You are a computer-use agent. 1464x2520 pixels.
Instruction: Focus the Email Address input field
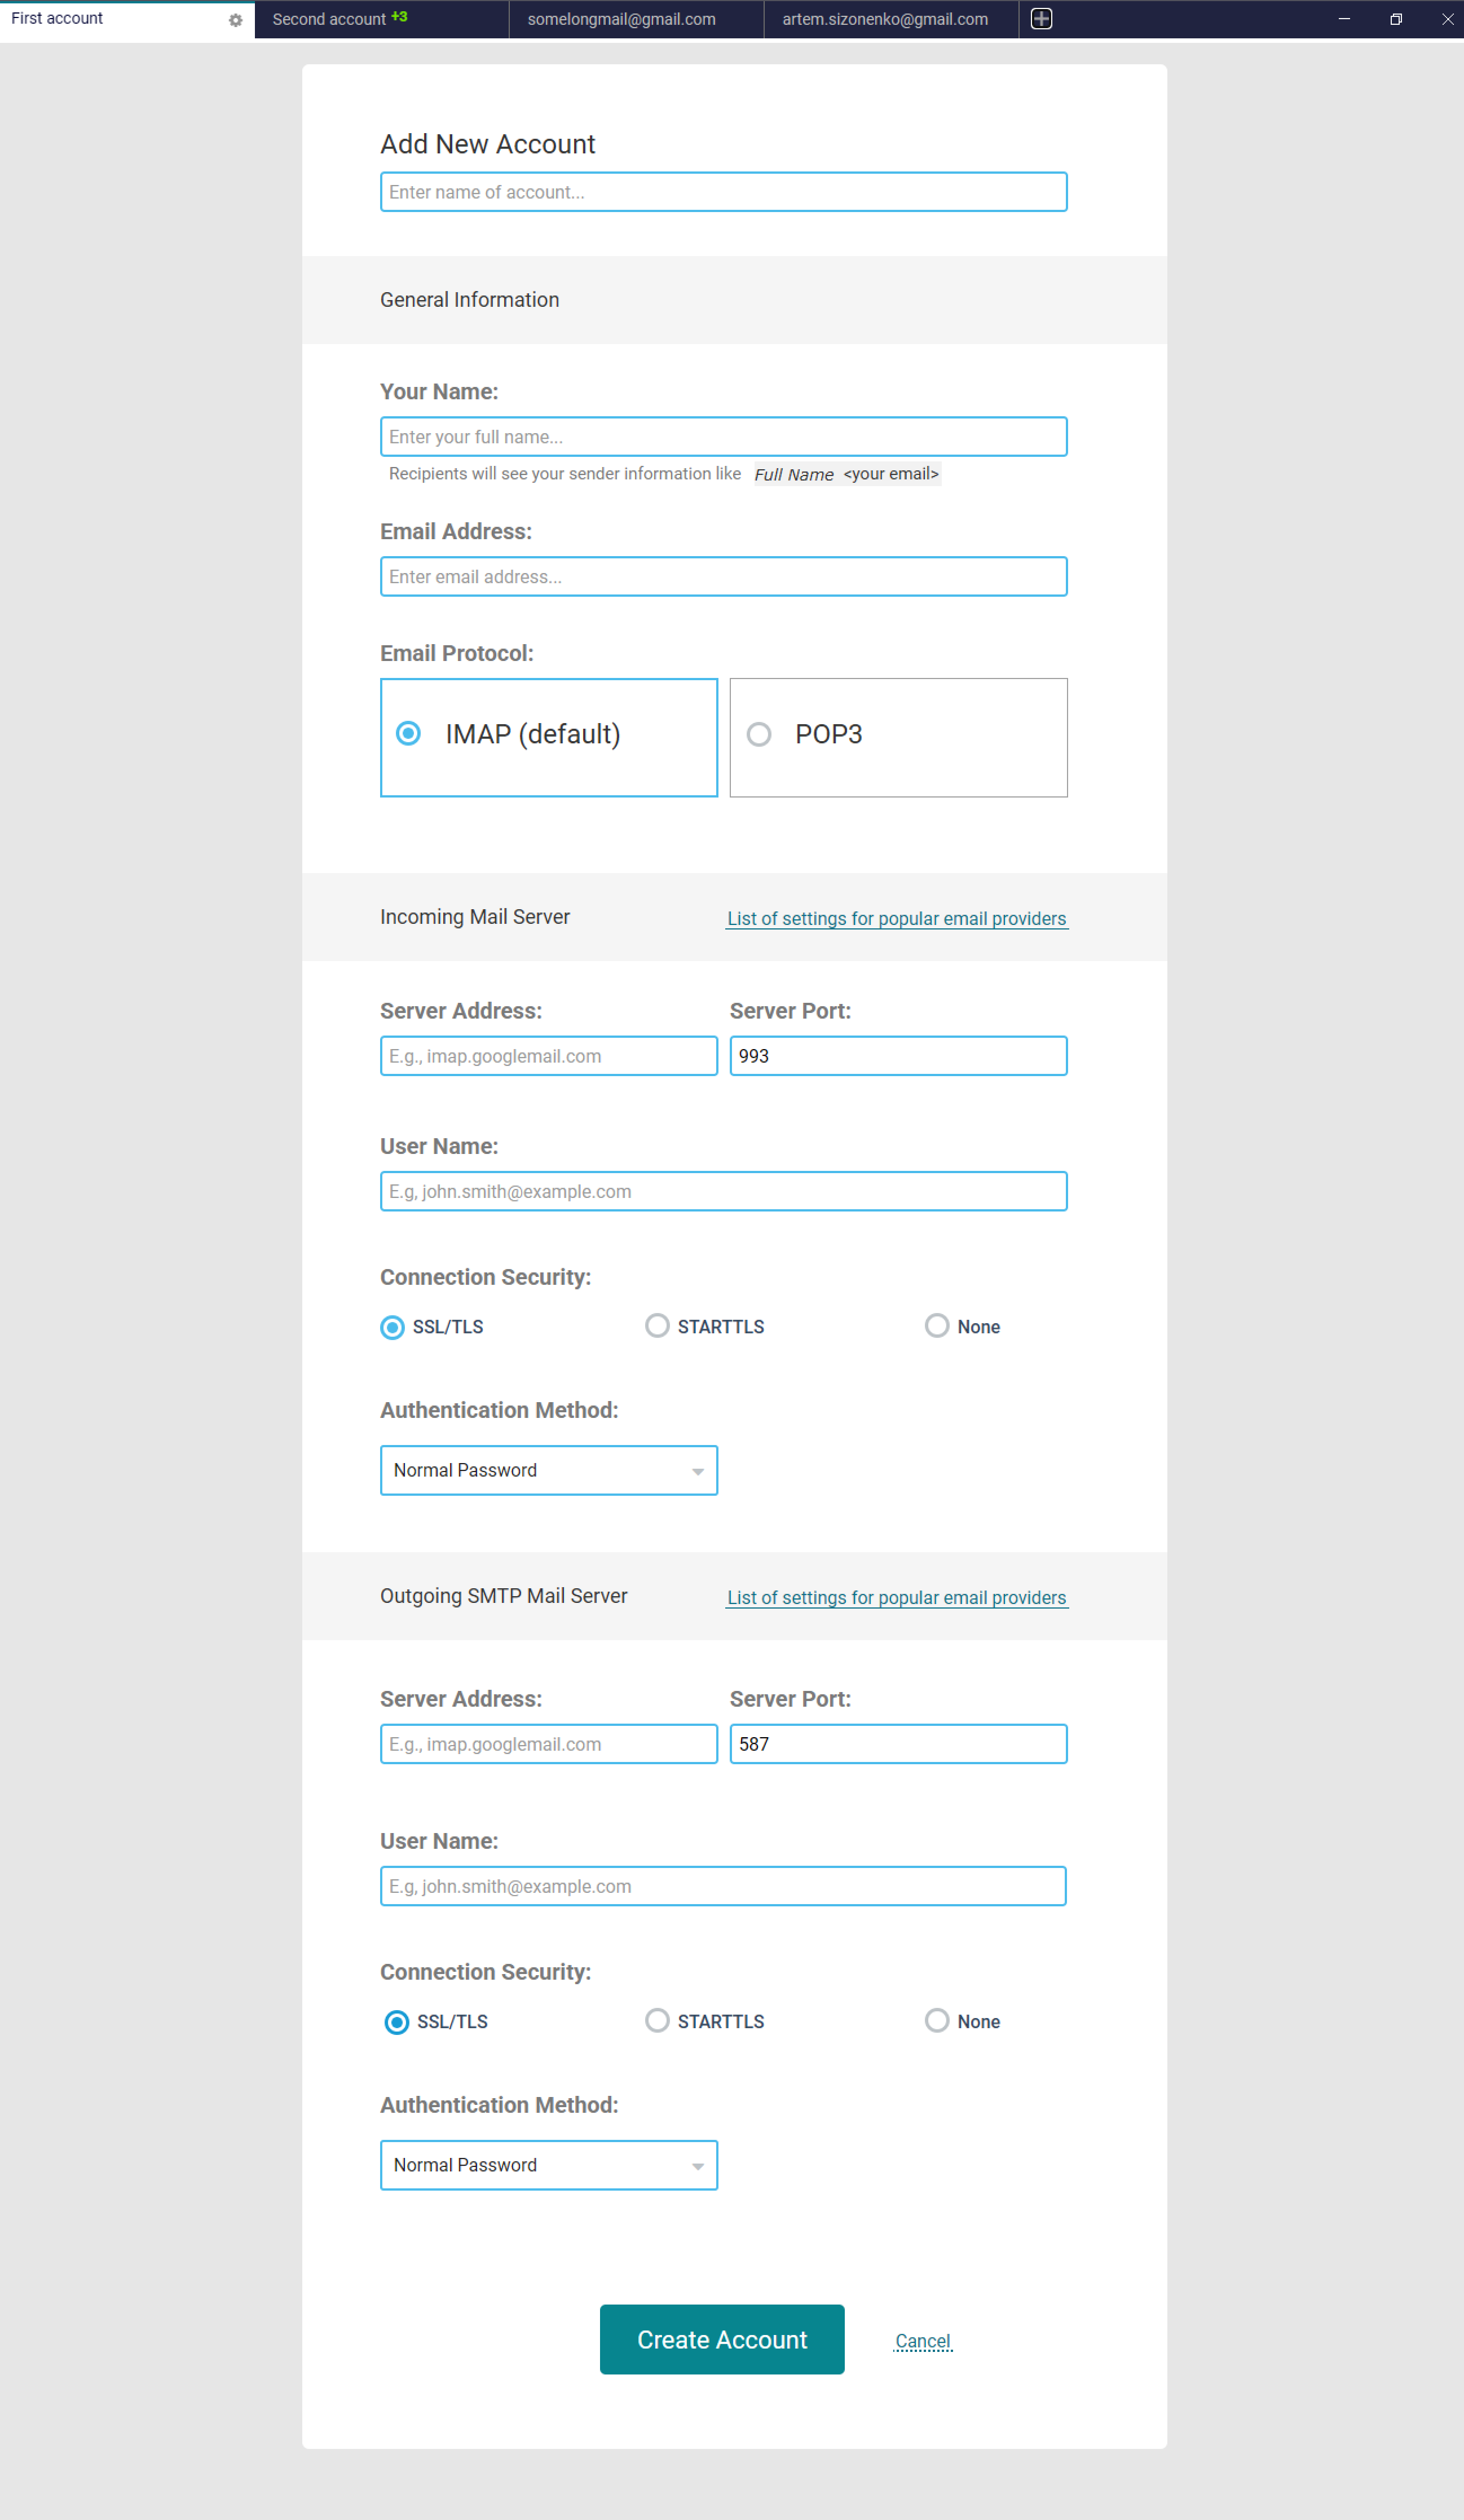[x=723, y=577]
